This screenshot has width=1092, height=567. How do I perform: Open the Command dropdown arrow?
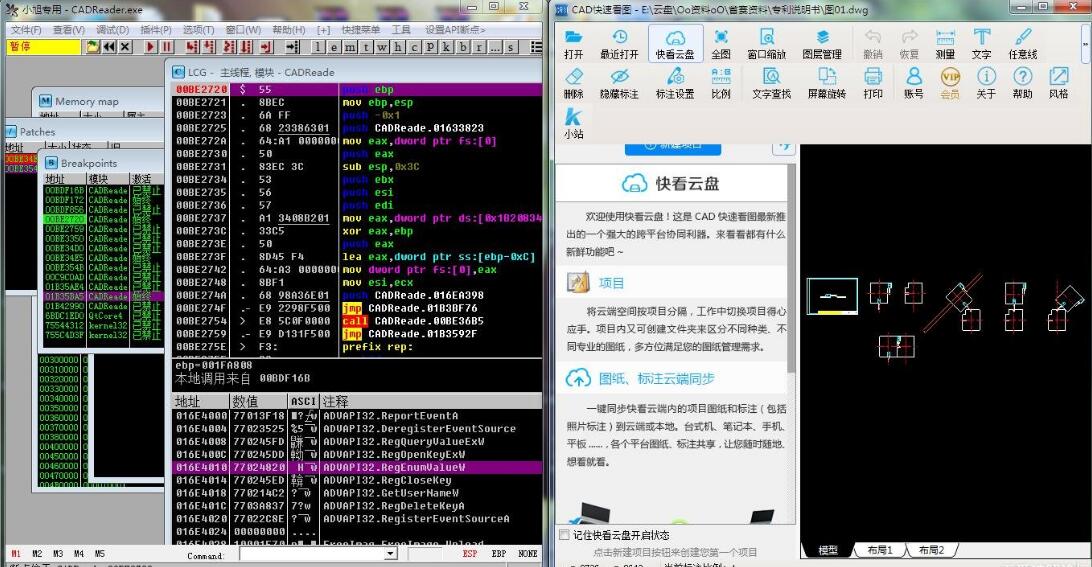pos(391,554)
